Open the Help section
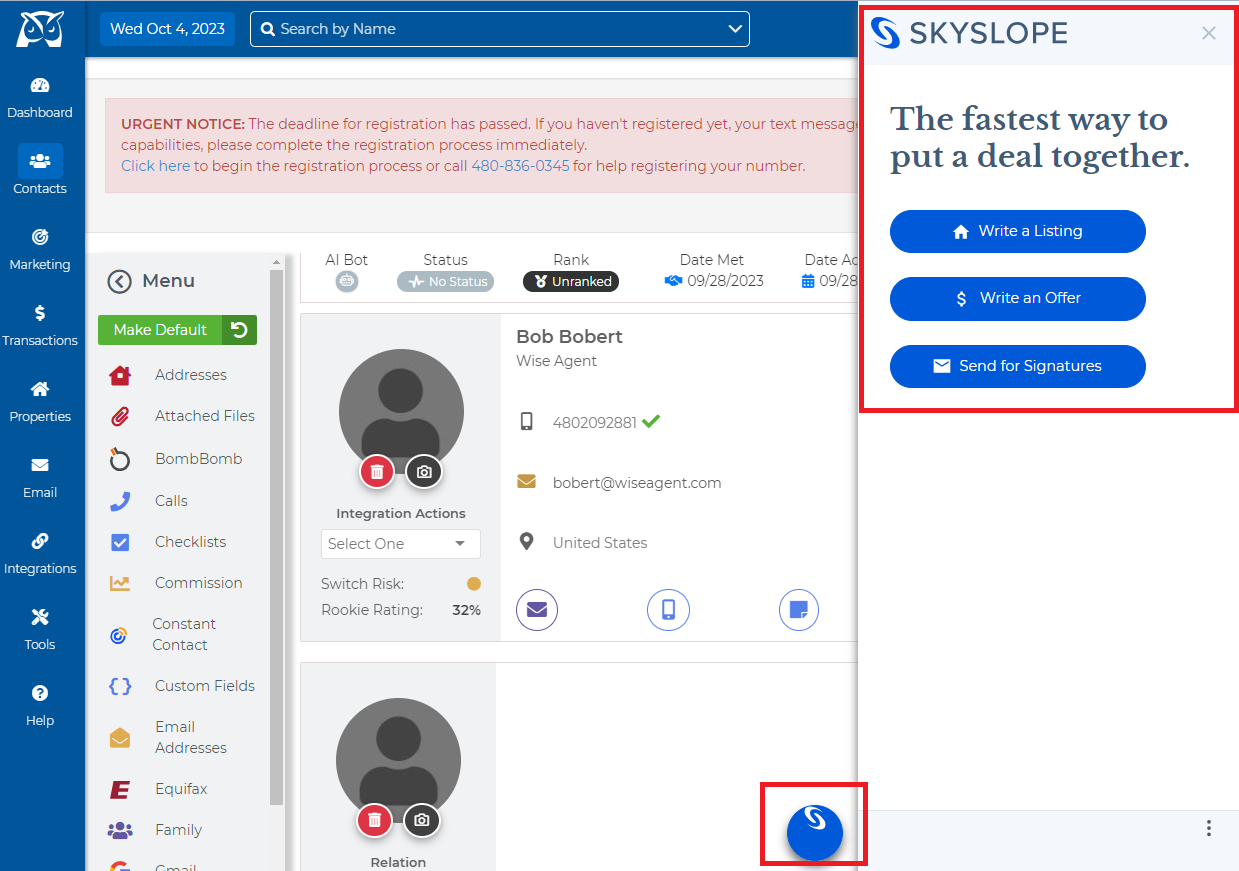The width and height of the screenshot is (1239, 871). point(40,706)
